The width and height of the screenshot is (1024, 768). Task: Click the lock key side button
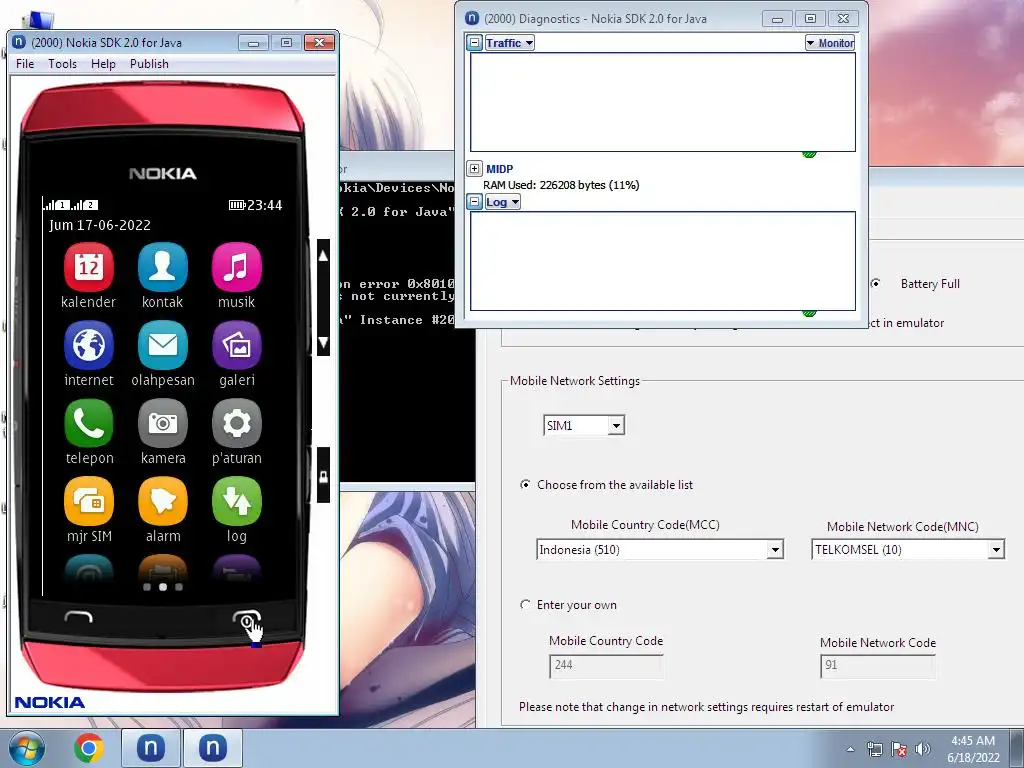pos(323,476)
